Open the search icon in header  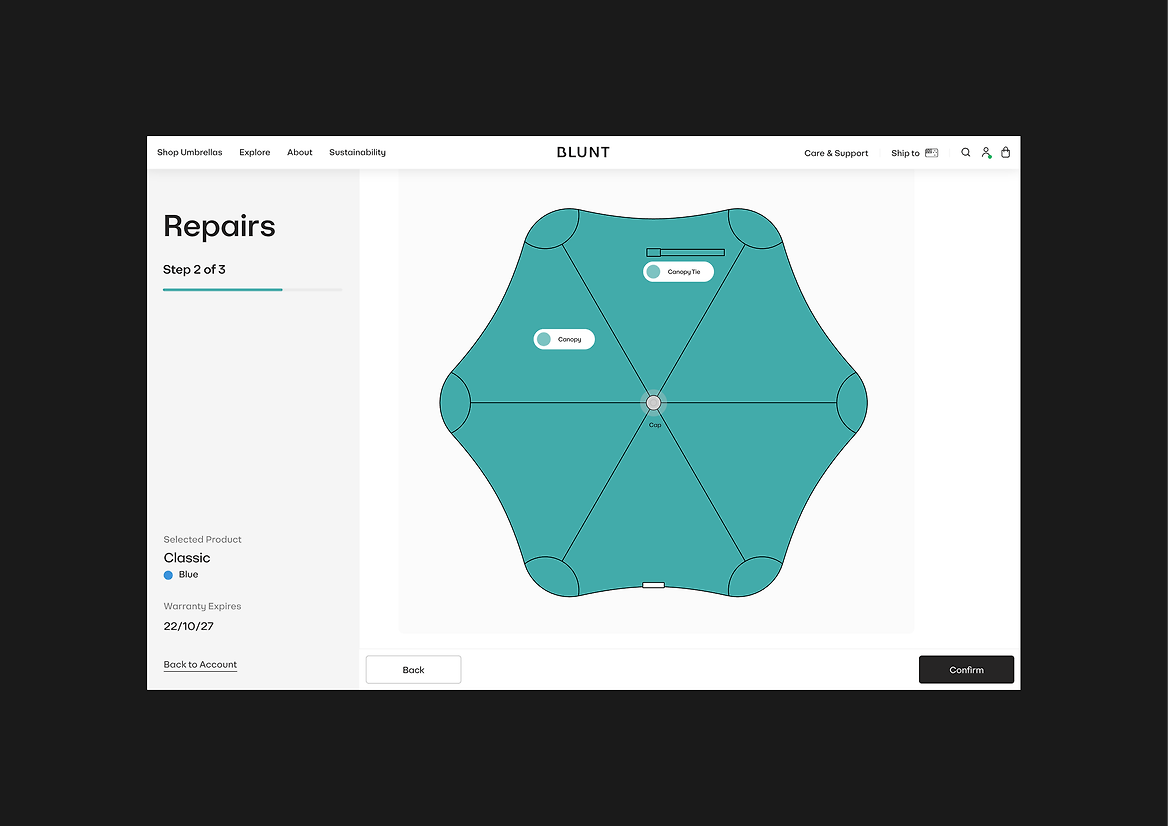(965, 153)
